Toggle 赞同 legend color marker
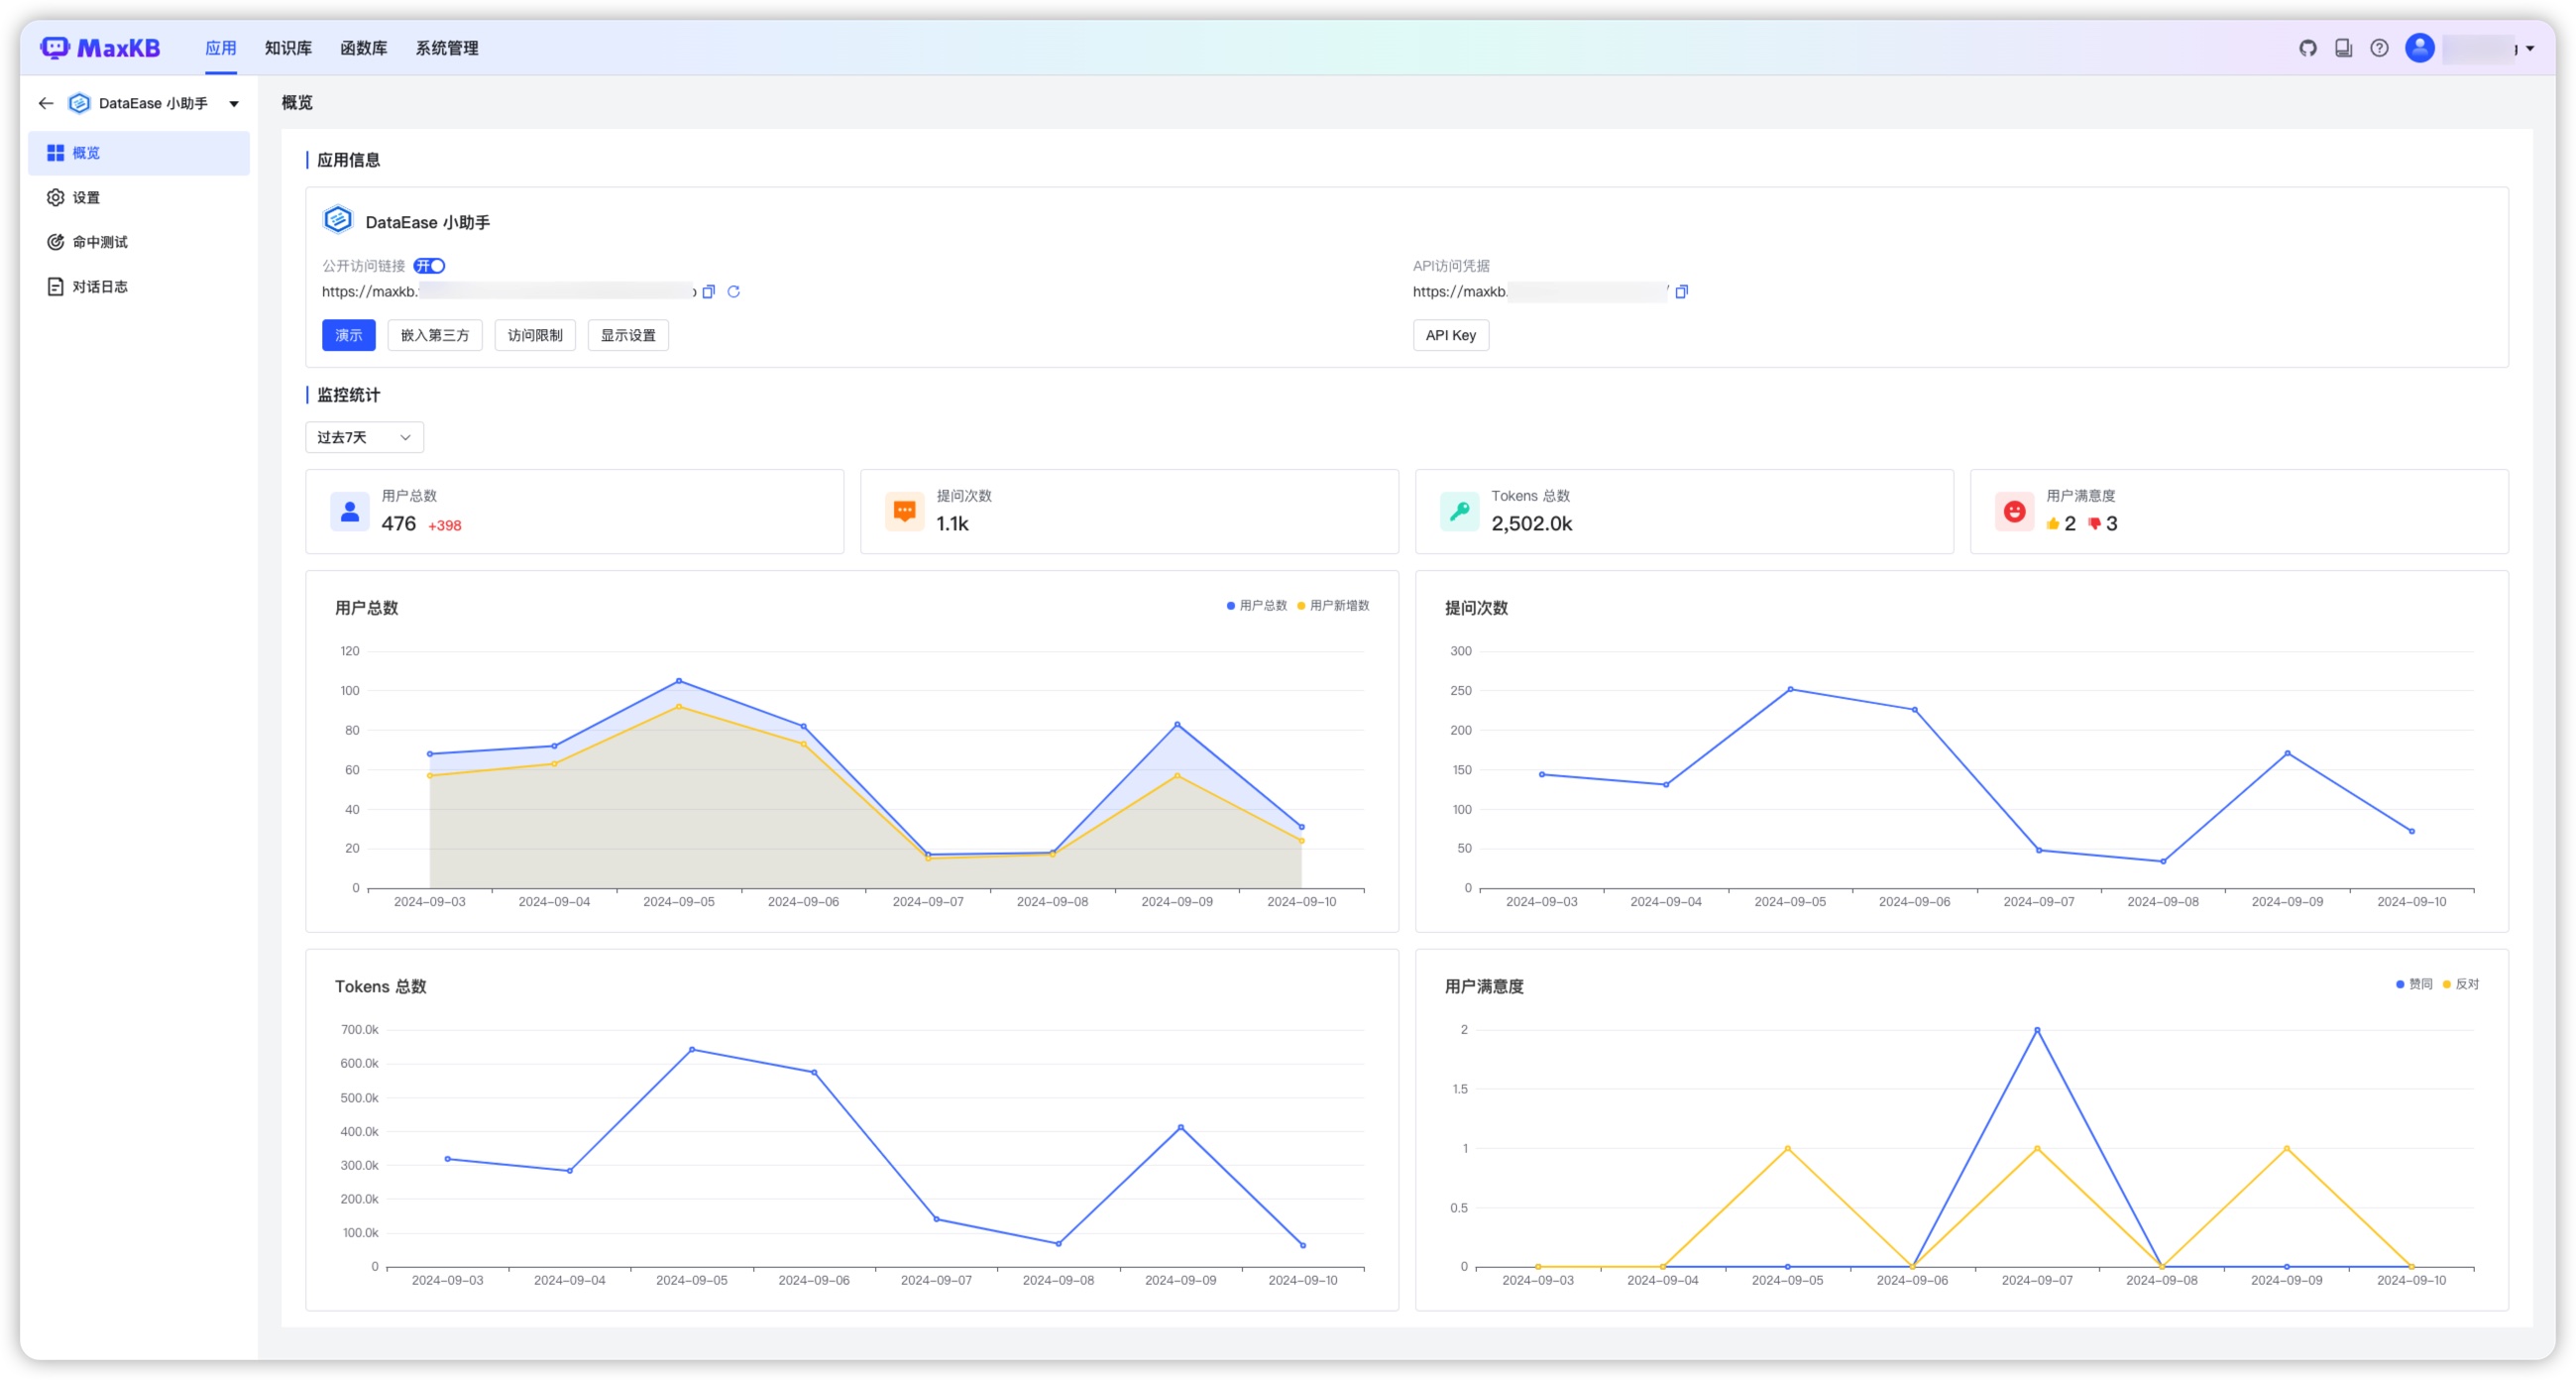Screen dimensions: 2576x1380 2399,984
